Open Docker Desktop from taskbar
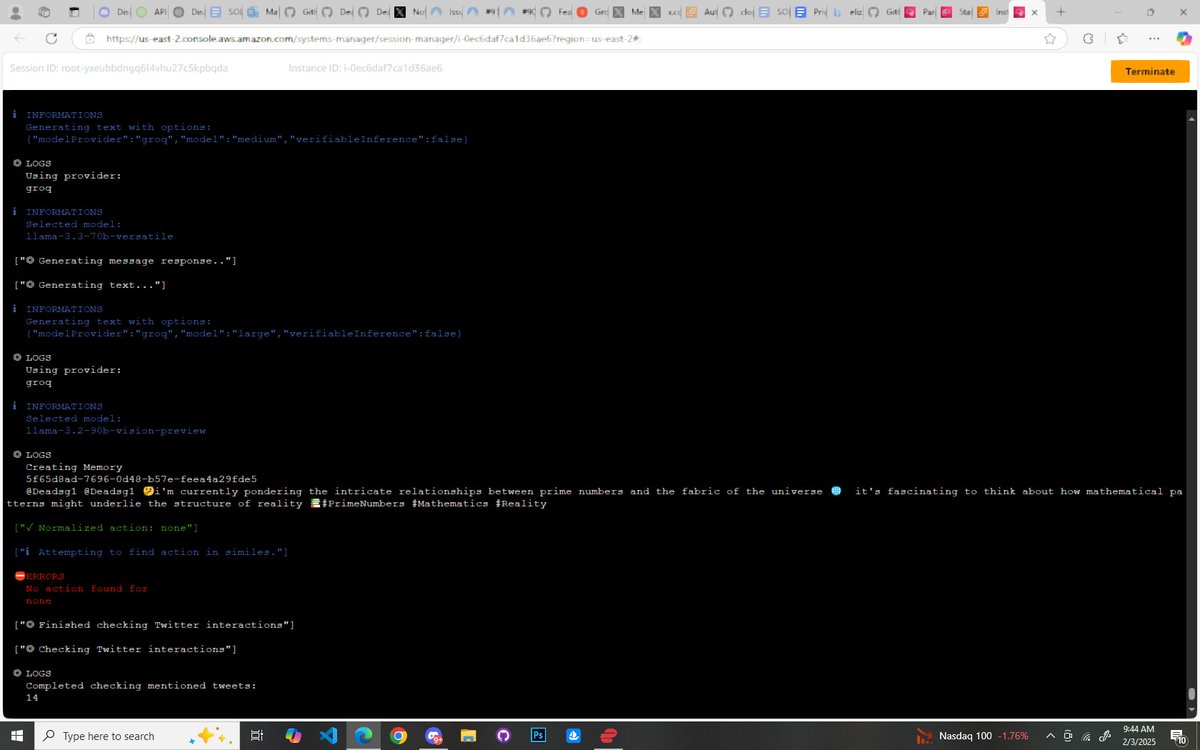1200x750 pixels. pos(573,736)
